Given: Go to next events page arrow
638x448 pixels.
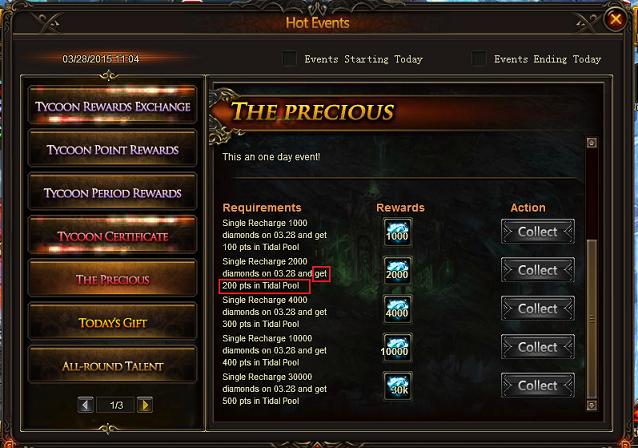Looking at the screenshot, I should 145,405.
